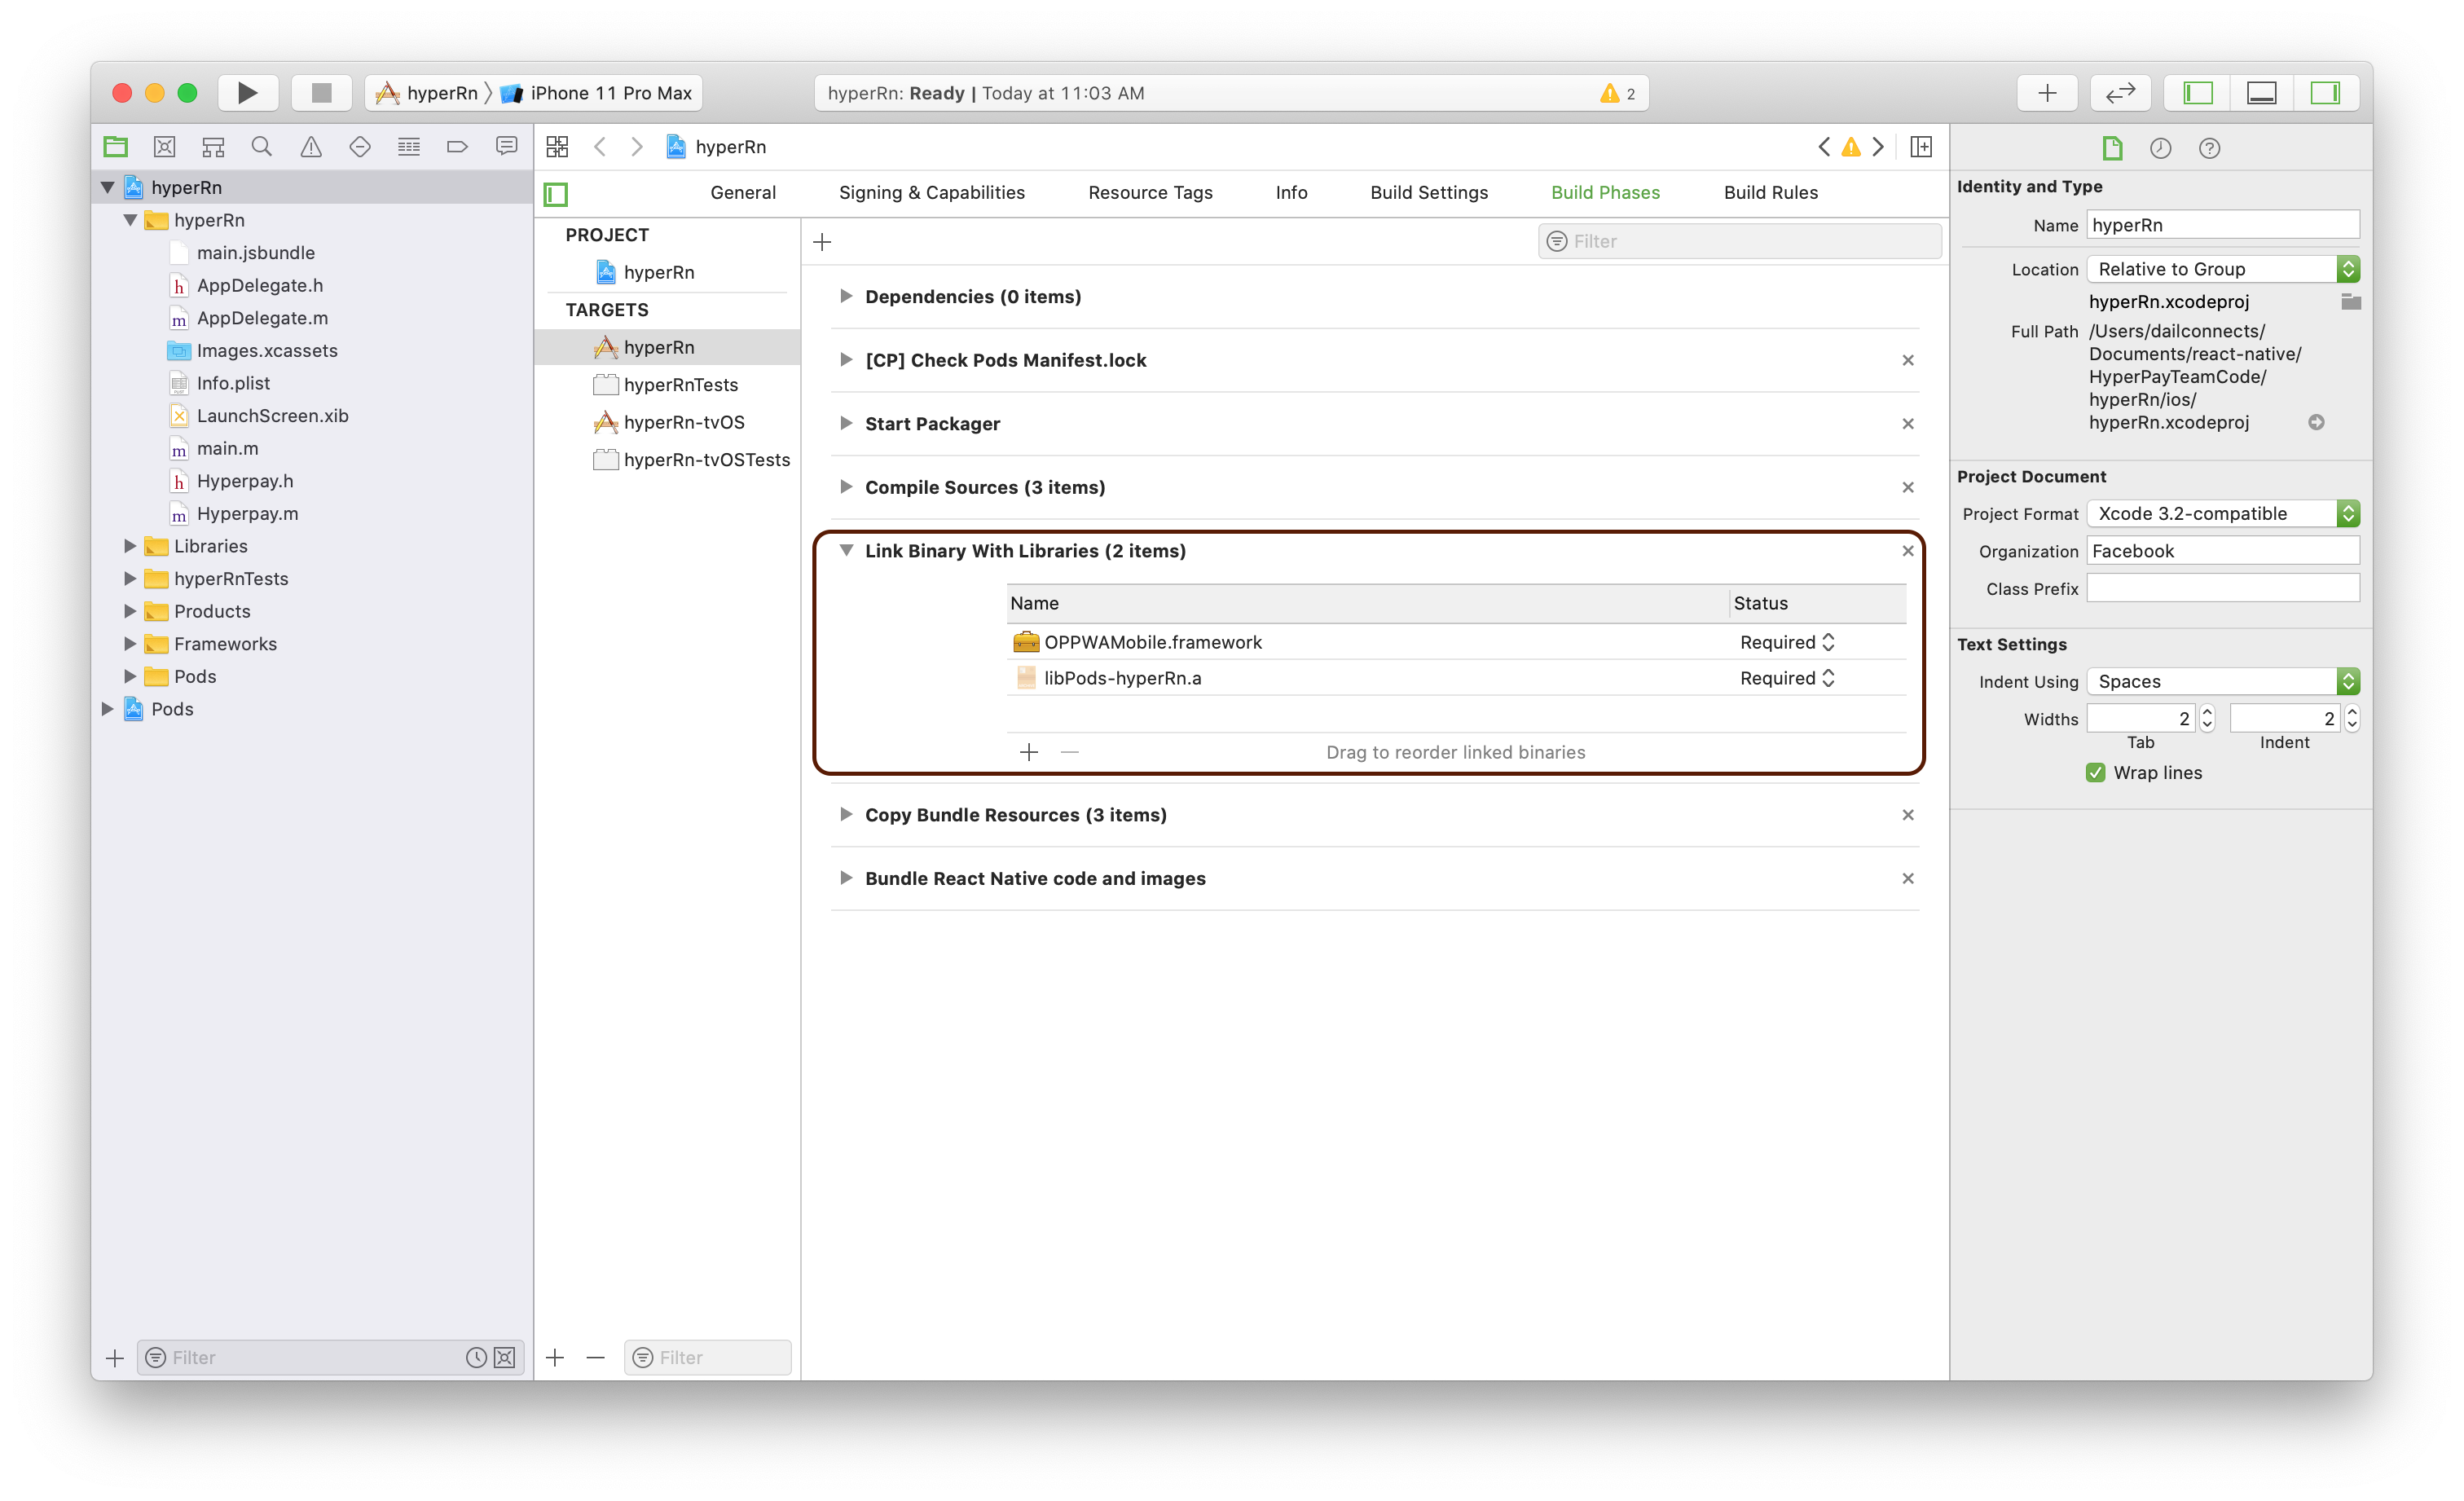Add a new build phase

(x=822, y=242)
